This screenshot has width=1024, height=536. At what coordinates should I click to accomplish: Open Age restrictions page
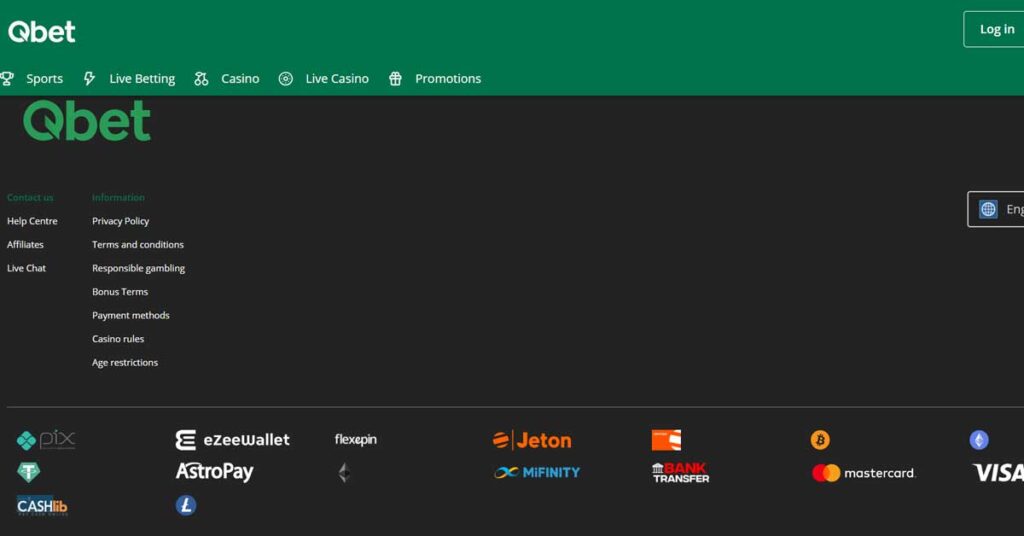point(125,362)
